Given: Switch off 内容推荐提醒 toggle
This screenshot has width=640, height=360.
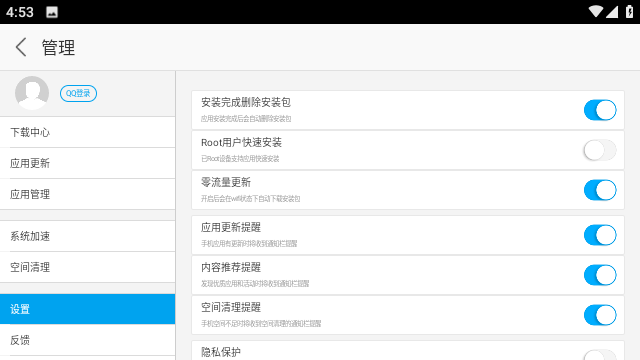Looking at the screenshot, I should [x=600, y=275].
